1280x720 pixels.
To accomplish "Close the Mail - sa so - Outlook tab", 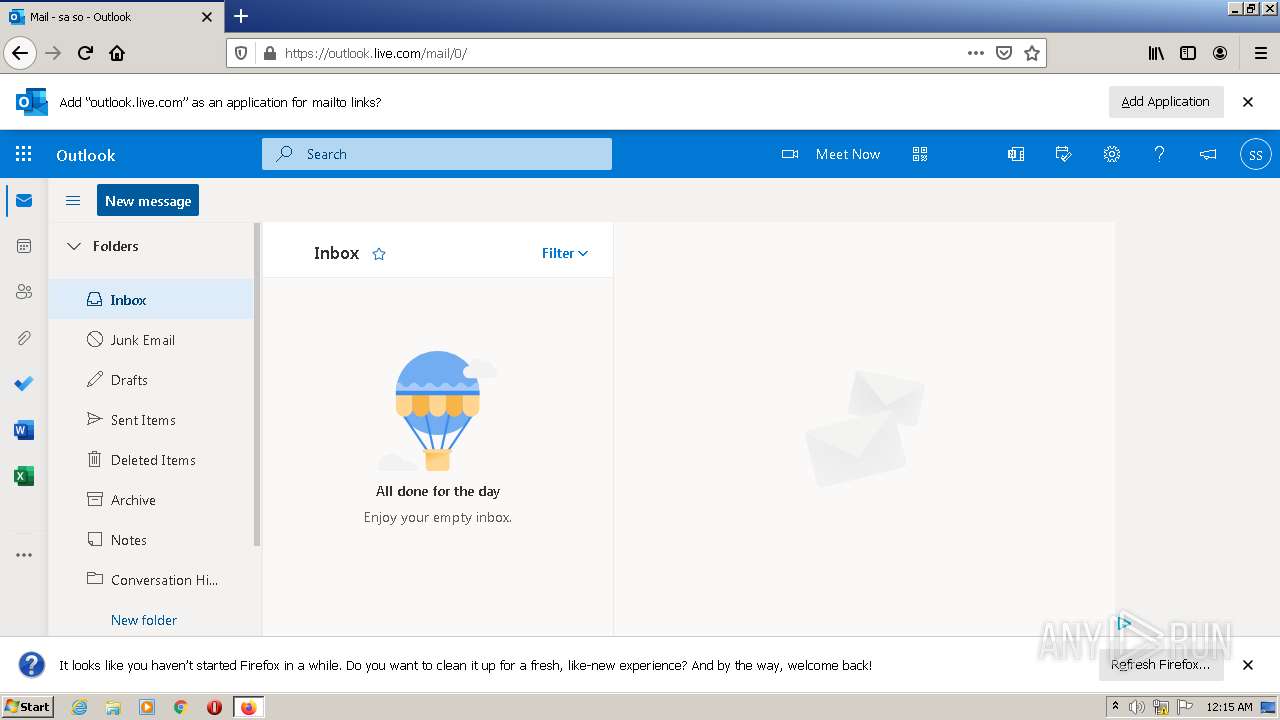I will pyautogui.click(x=207, y=17).
